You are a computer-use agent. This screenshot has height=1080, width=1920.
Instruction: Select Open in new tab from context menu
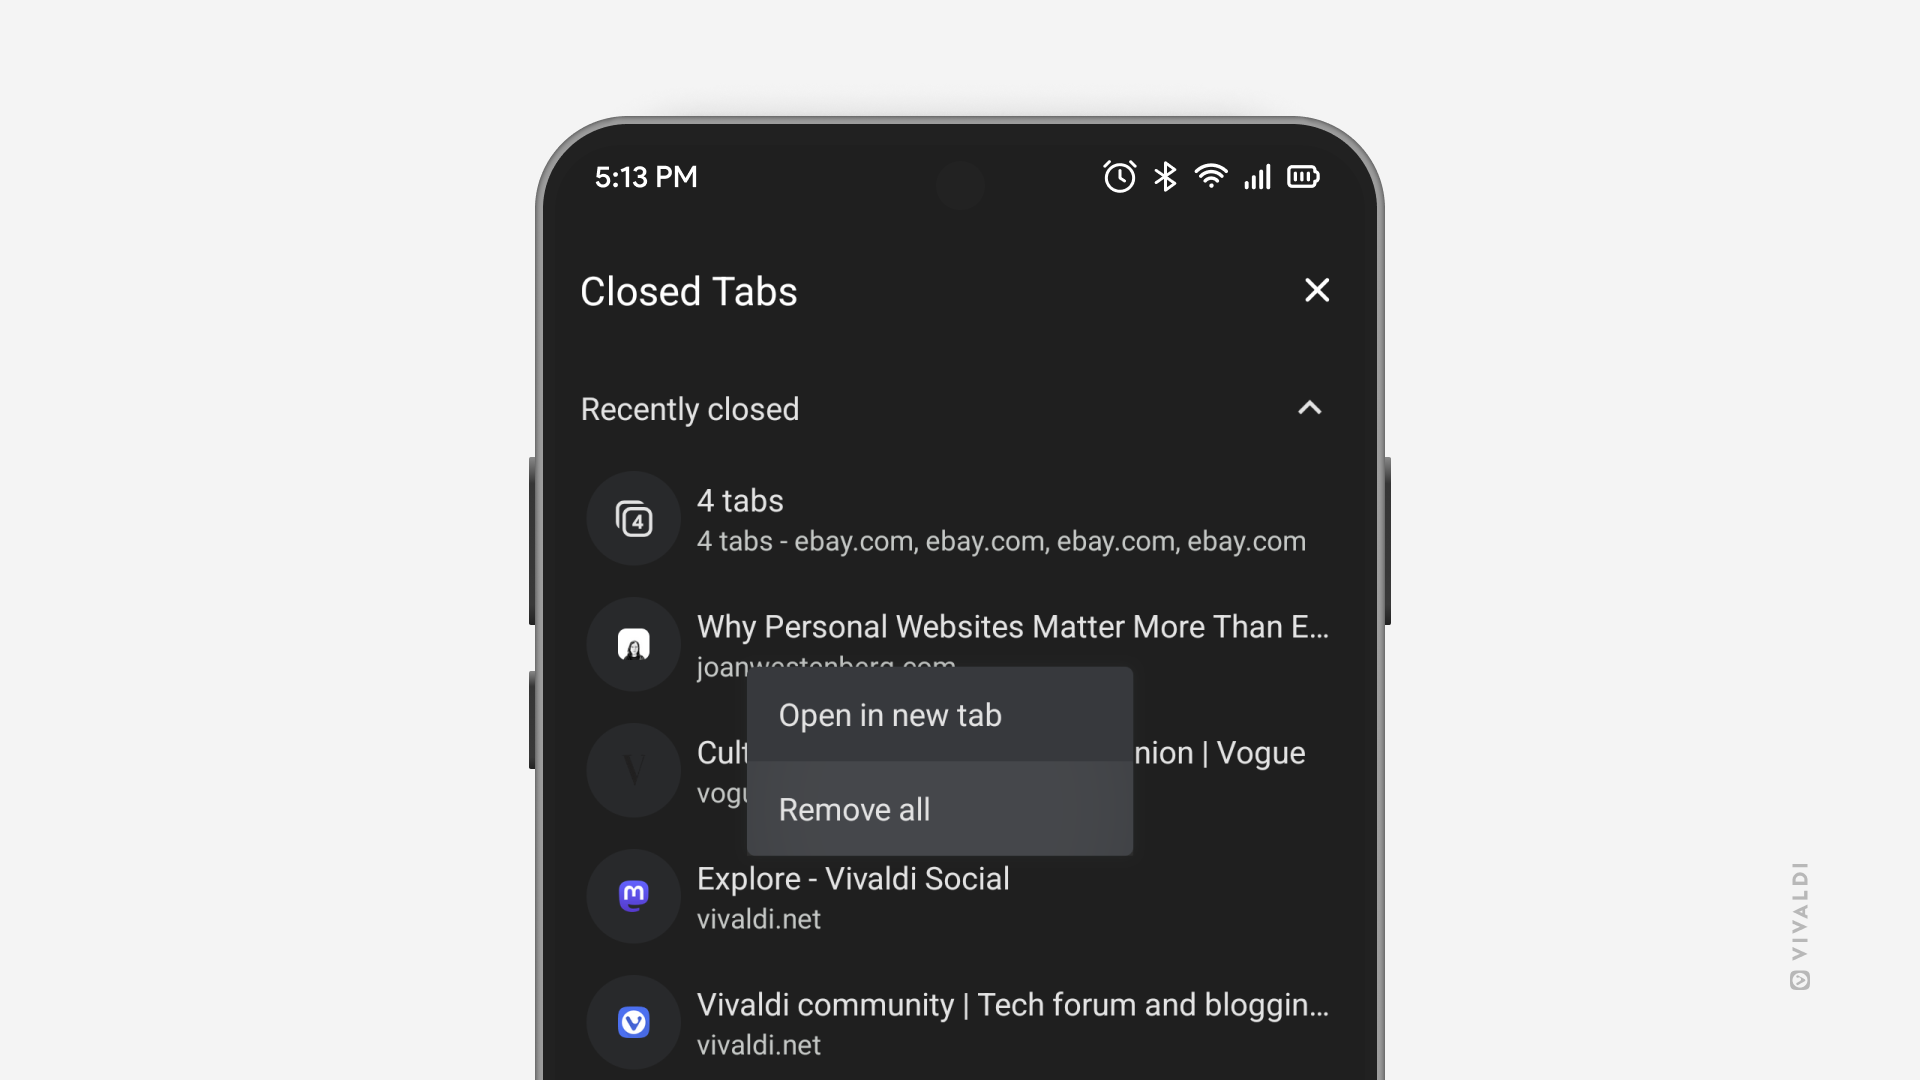click(x=890, y=715)
